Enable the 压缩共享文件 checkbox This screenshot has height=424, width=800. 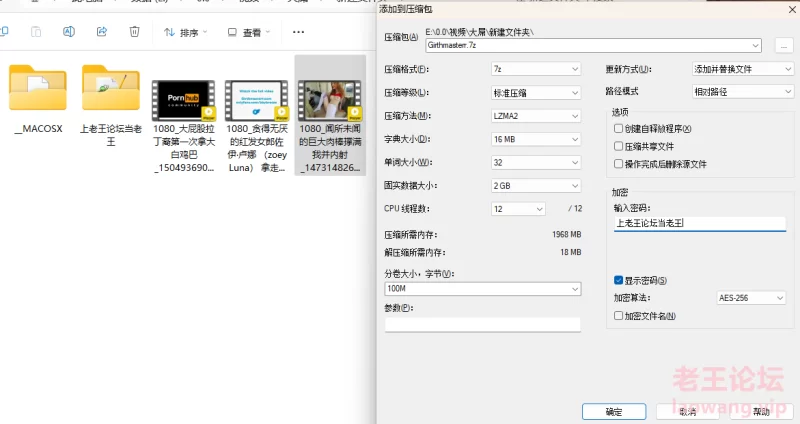pos(618,146)
